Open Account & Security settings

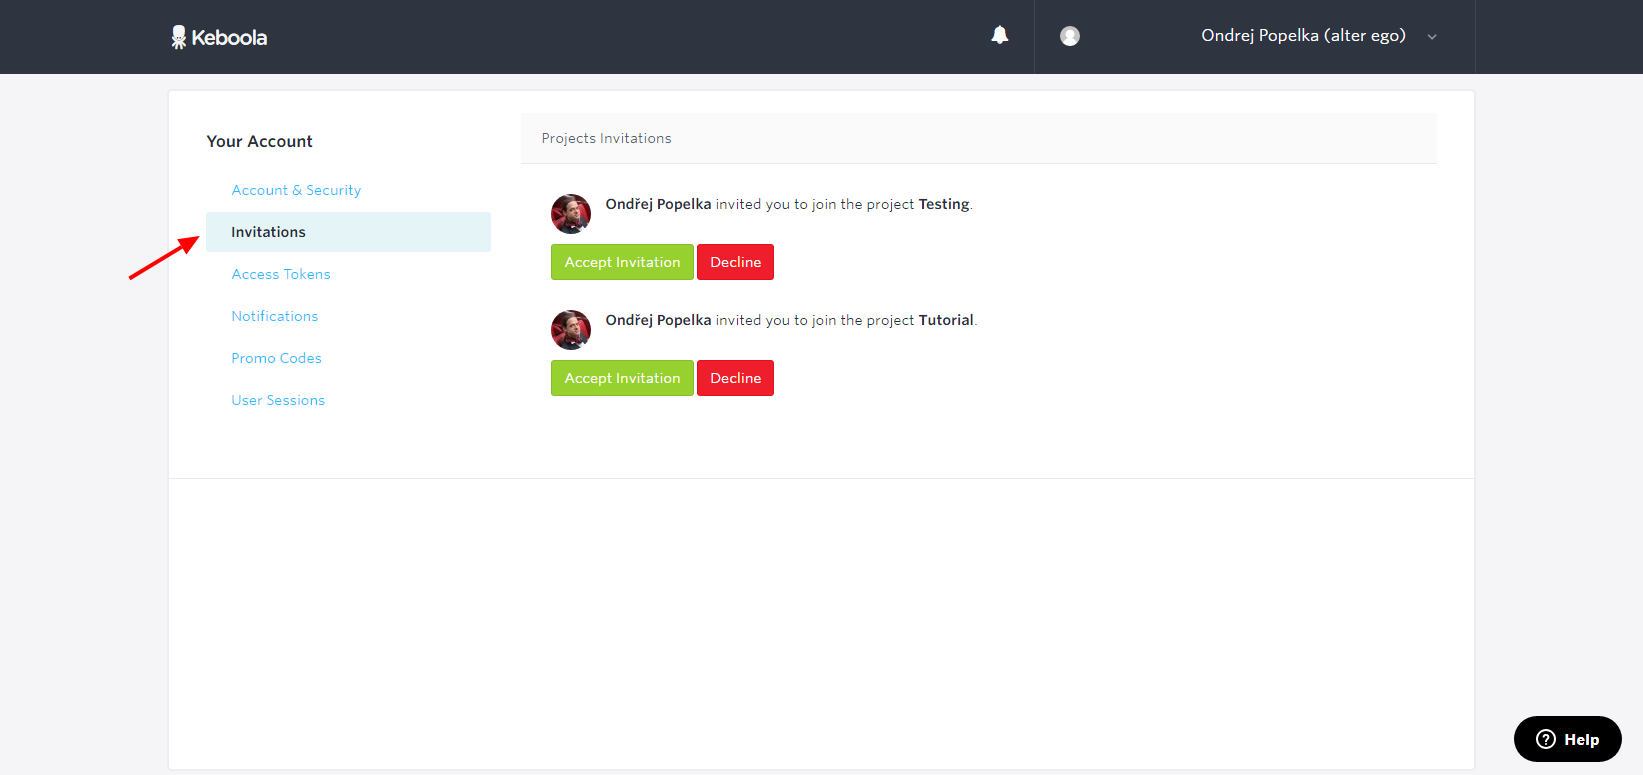296,190
